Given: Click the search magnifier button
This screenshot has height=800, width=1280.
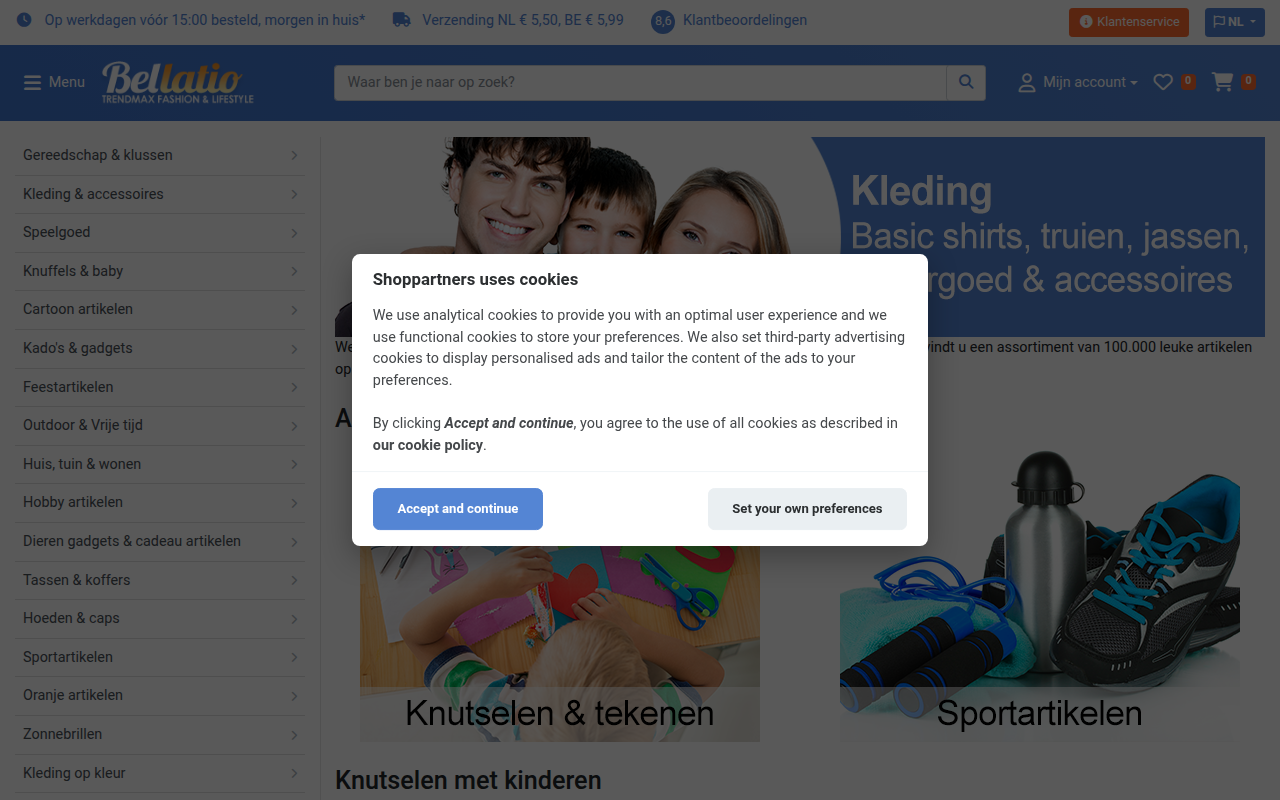Looking at the screenshot, I should pos(966,83).
